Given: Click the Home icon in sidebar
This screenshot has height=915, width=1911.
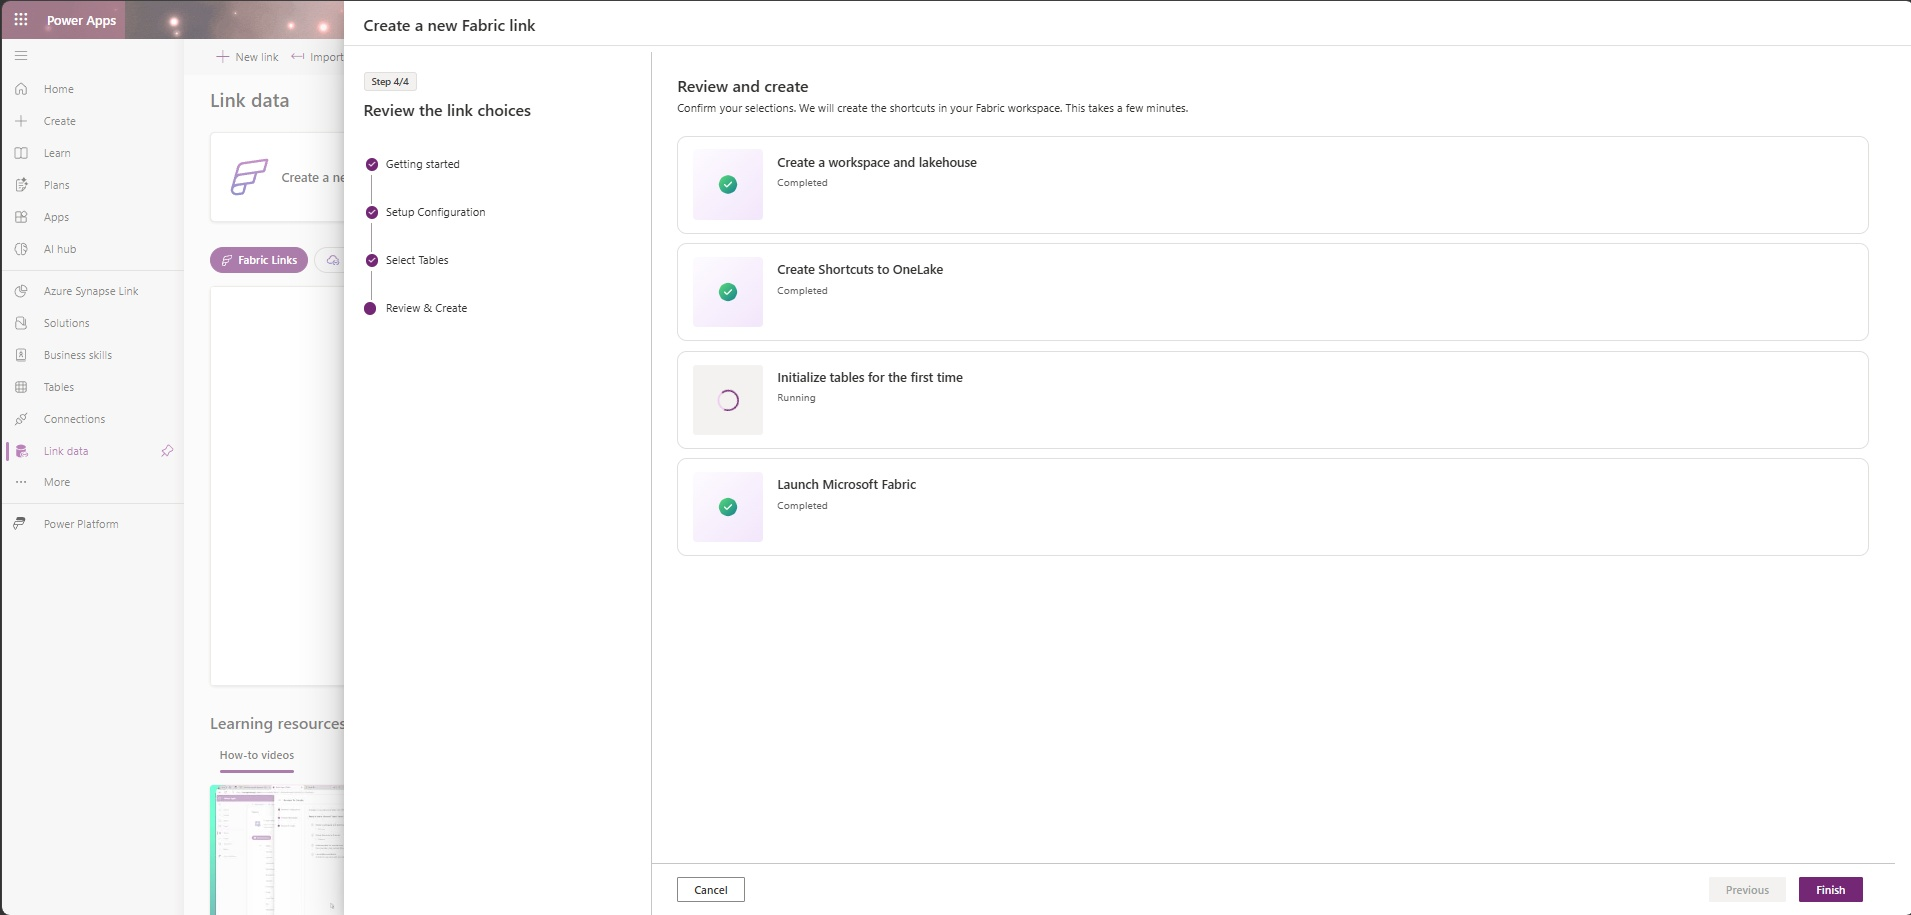Looking at the screenshot, I should (x=21, y=89).
